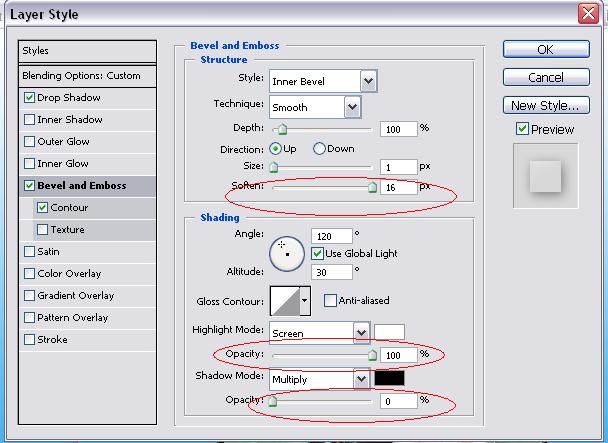Enable the Outer Glow checkbox
The width and height of the screenshot is (608, 443).
pyautogui.click(x=29, y=142)
